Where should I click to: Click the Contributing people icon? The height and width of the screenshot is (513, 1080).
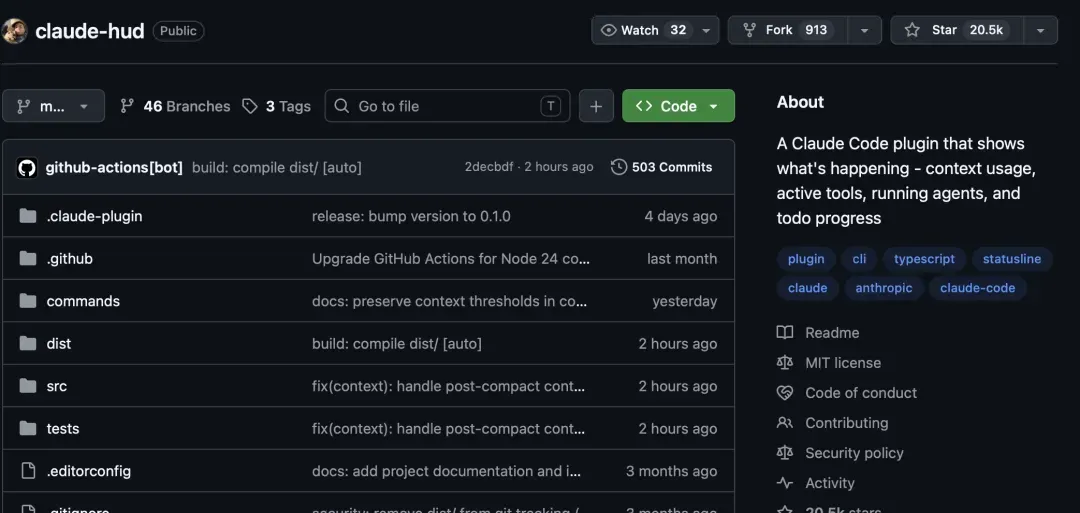(x=785, y=423)
